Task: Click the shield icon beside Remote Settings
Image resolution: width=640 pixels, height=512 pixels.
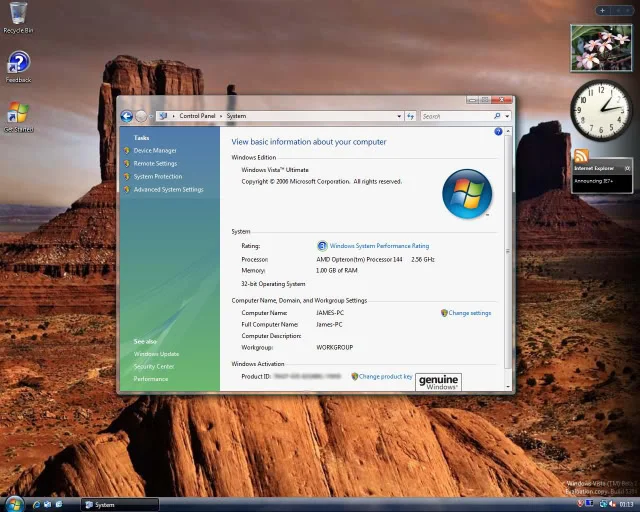Action: coord(127,164)
